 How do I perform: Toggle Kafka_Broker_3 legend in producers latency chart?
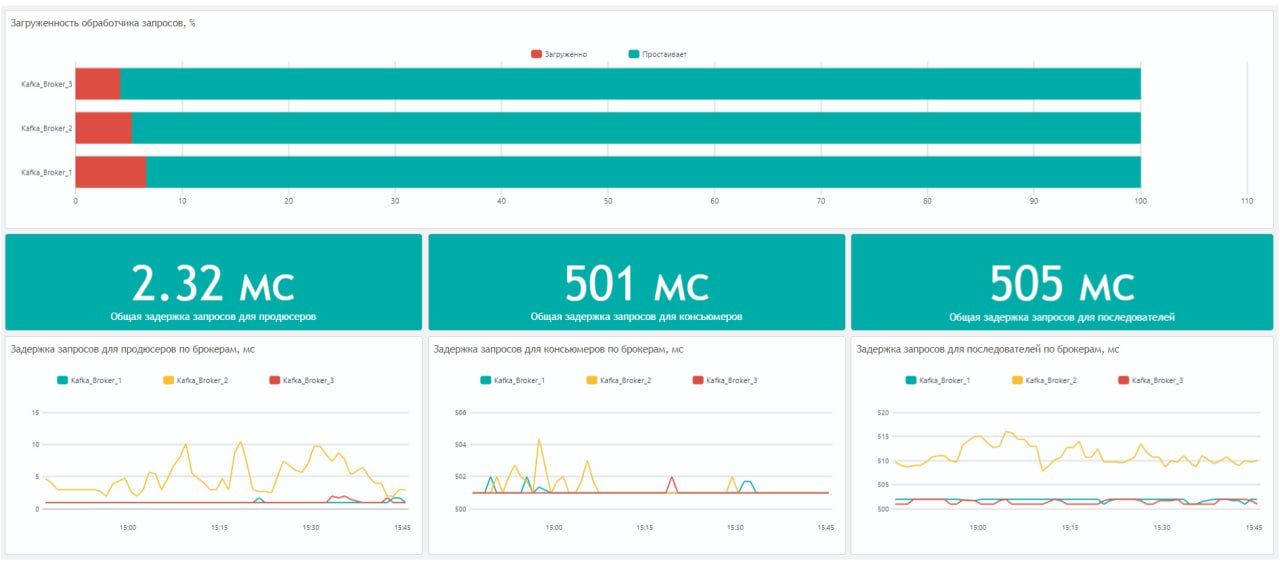click(x=301, y=380)
